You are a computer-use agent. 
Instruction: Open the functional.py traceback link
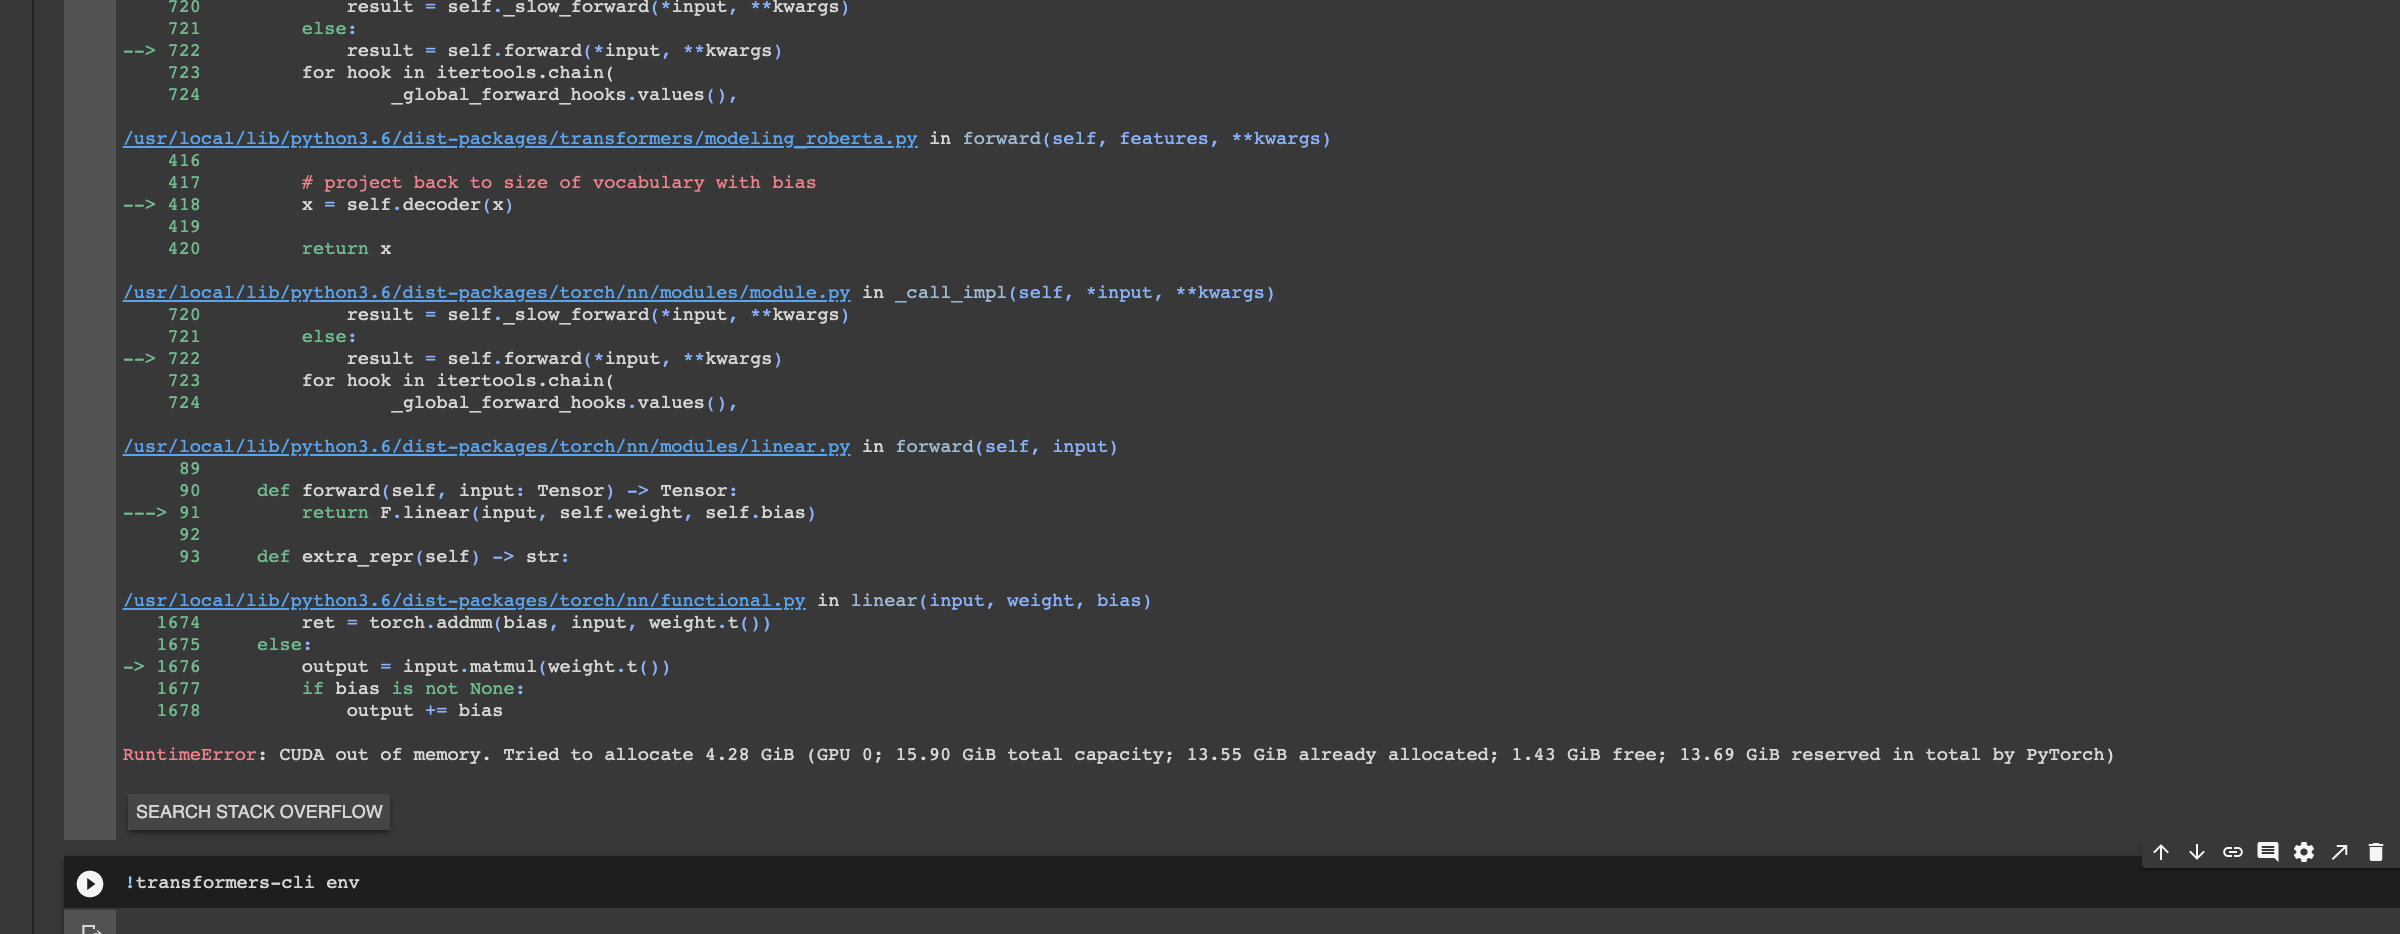(464, 600)
